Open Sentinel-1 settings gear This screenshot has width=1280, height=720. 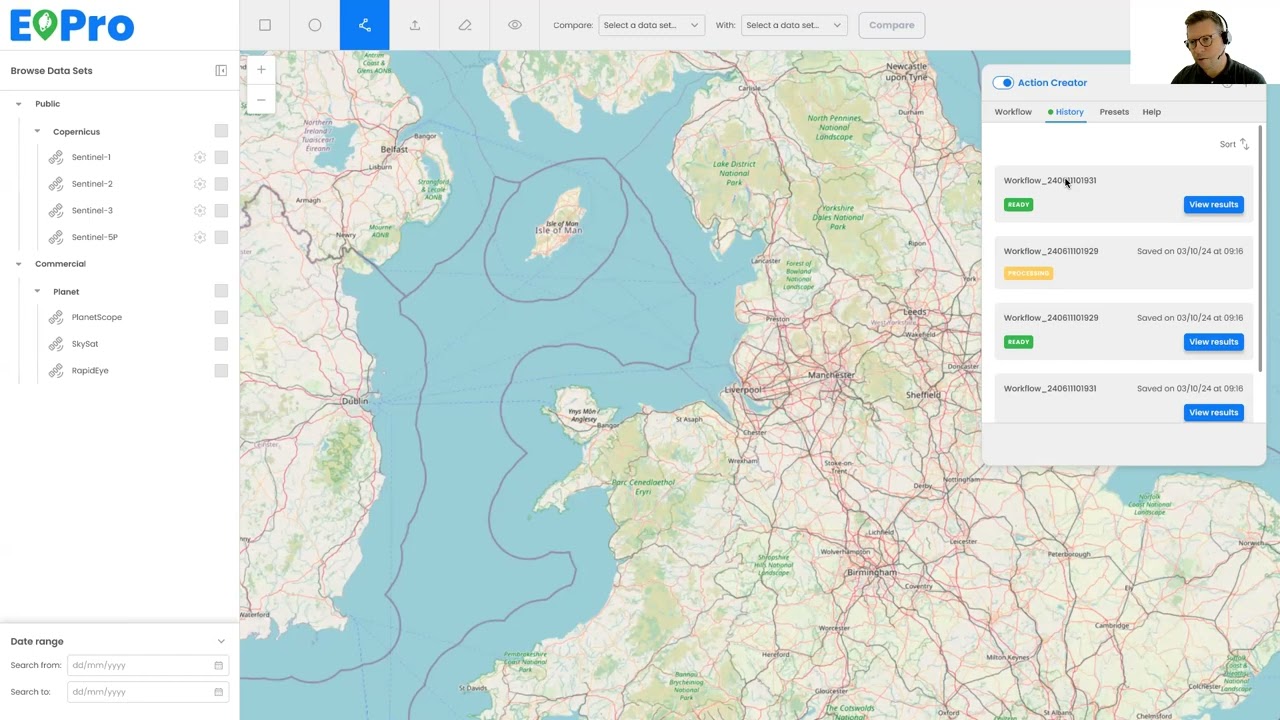[200, 157]
